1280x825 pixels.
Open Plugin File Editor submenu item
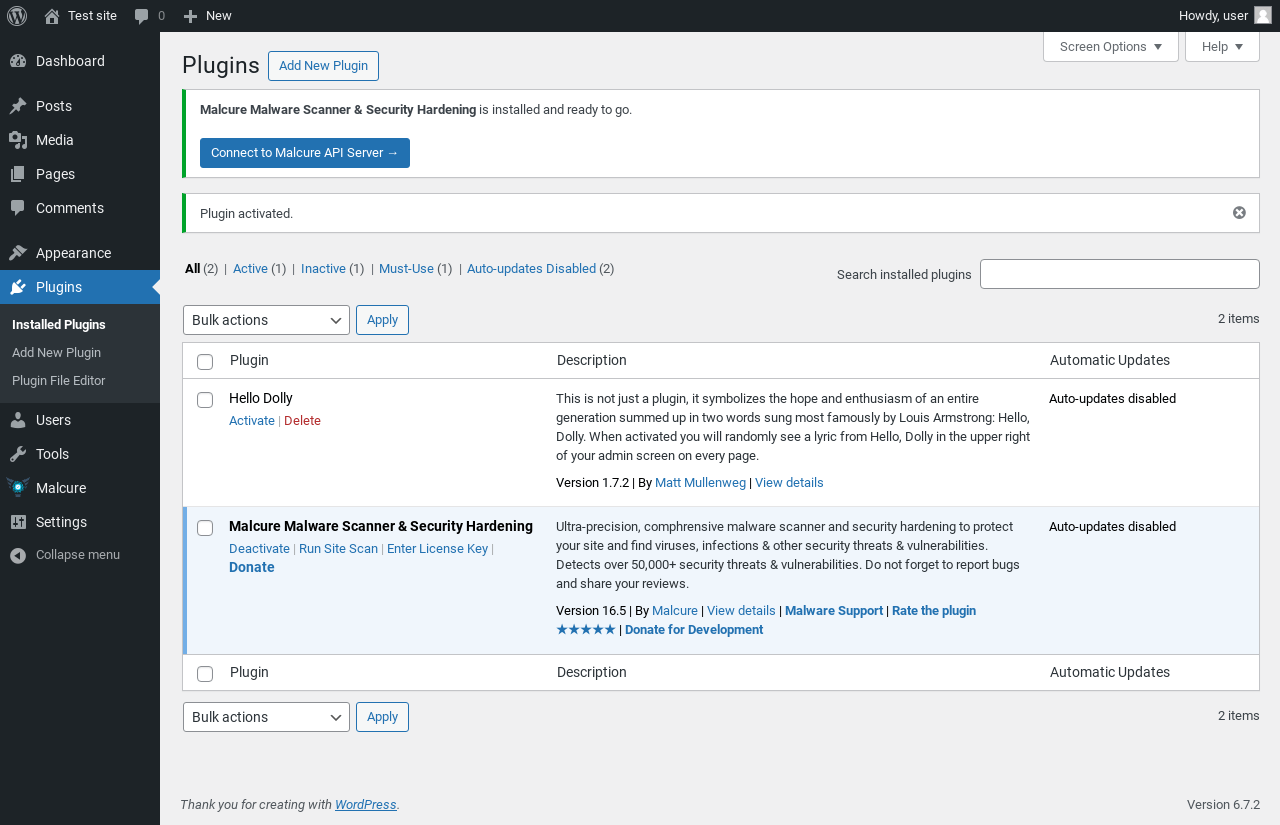coord(58,381)
